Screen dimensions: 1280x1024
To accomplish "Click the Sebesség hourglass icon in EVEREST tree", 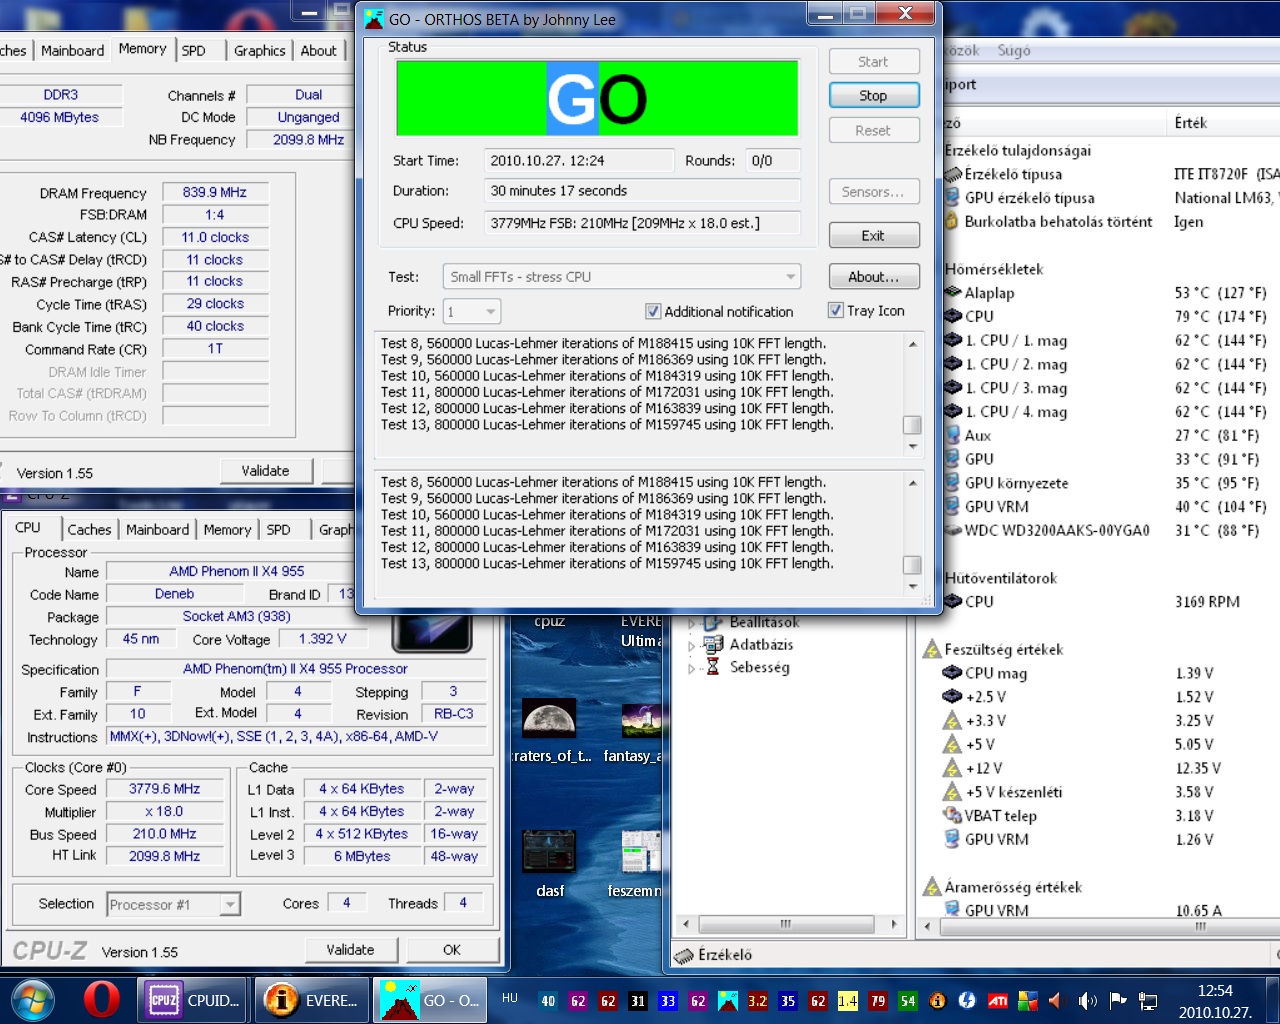I will (713, 667).
